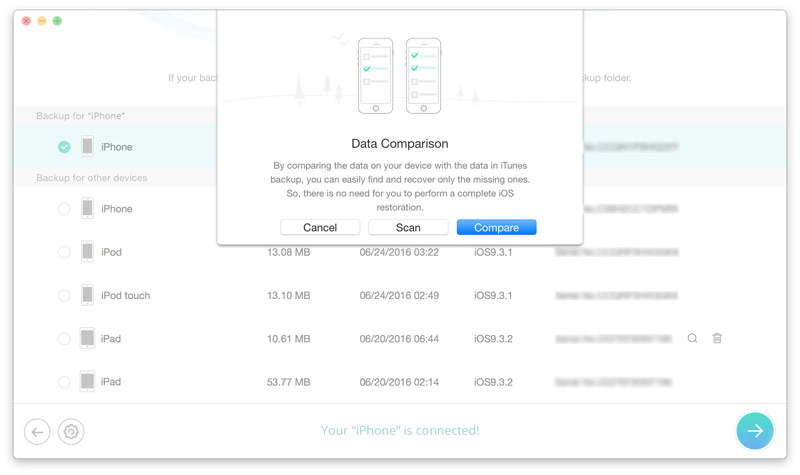The height and width of the screenshot is (475, 800).
Task: Click the "13.08 MB" size value
Action: 289,252
